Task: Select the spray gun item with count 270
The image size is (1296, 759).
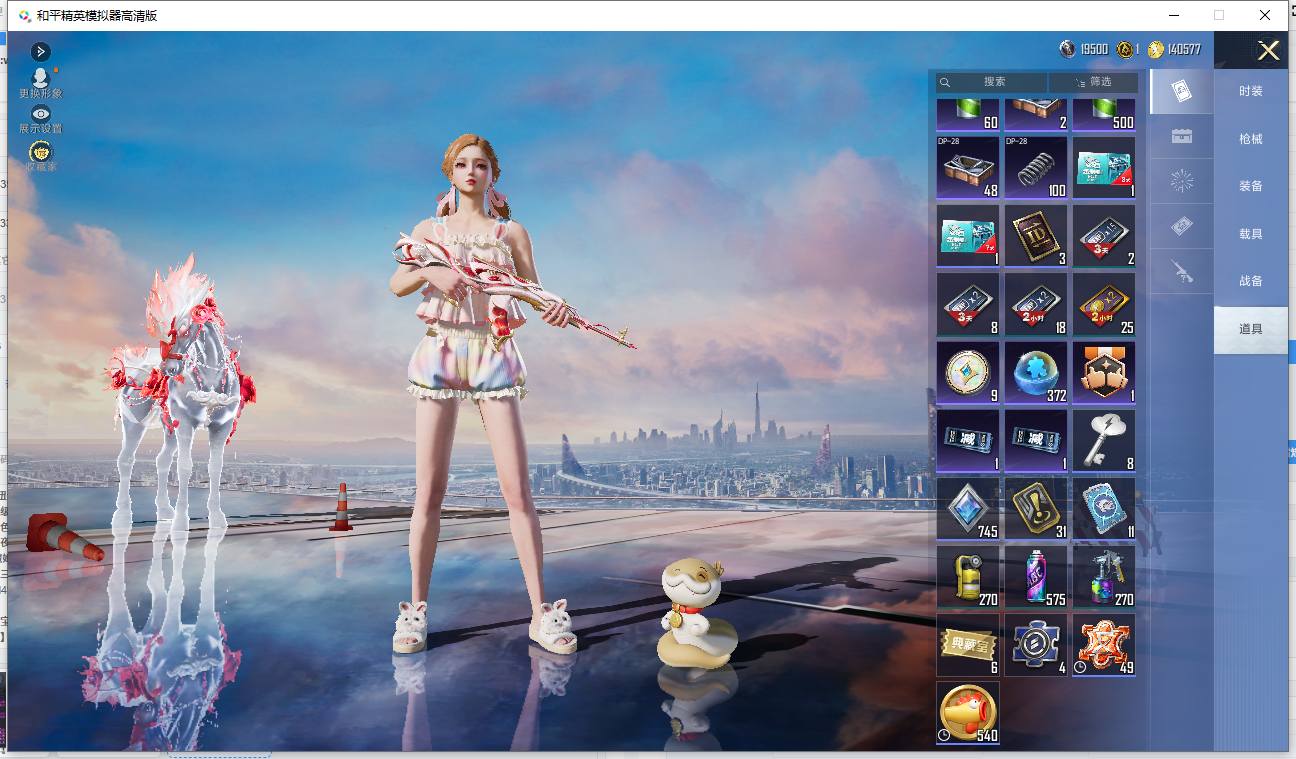Action: 1104,576
